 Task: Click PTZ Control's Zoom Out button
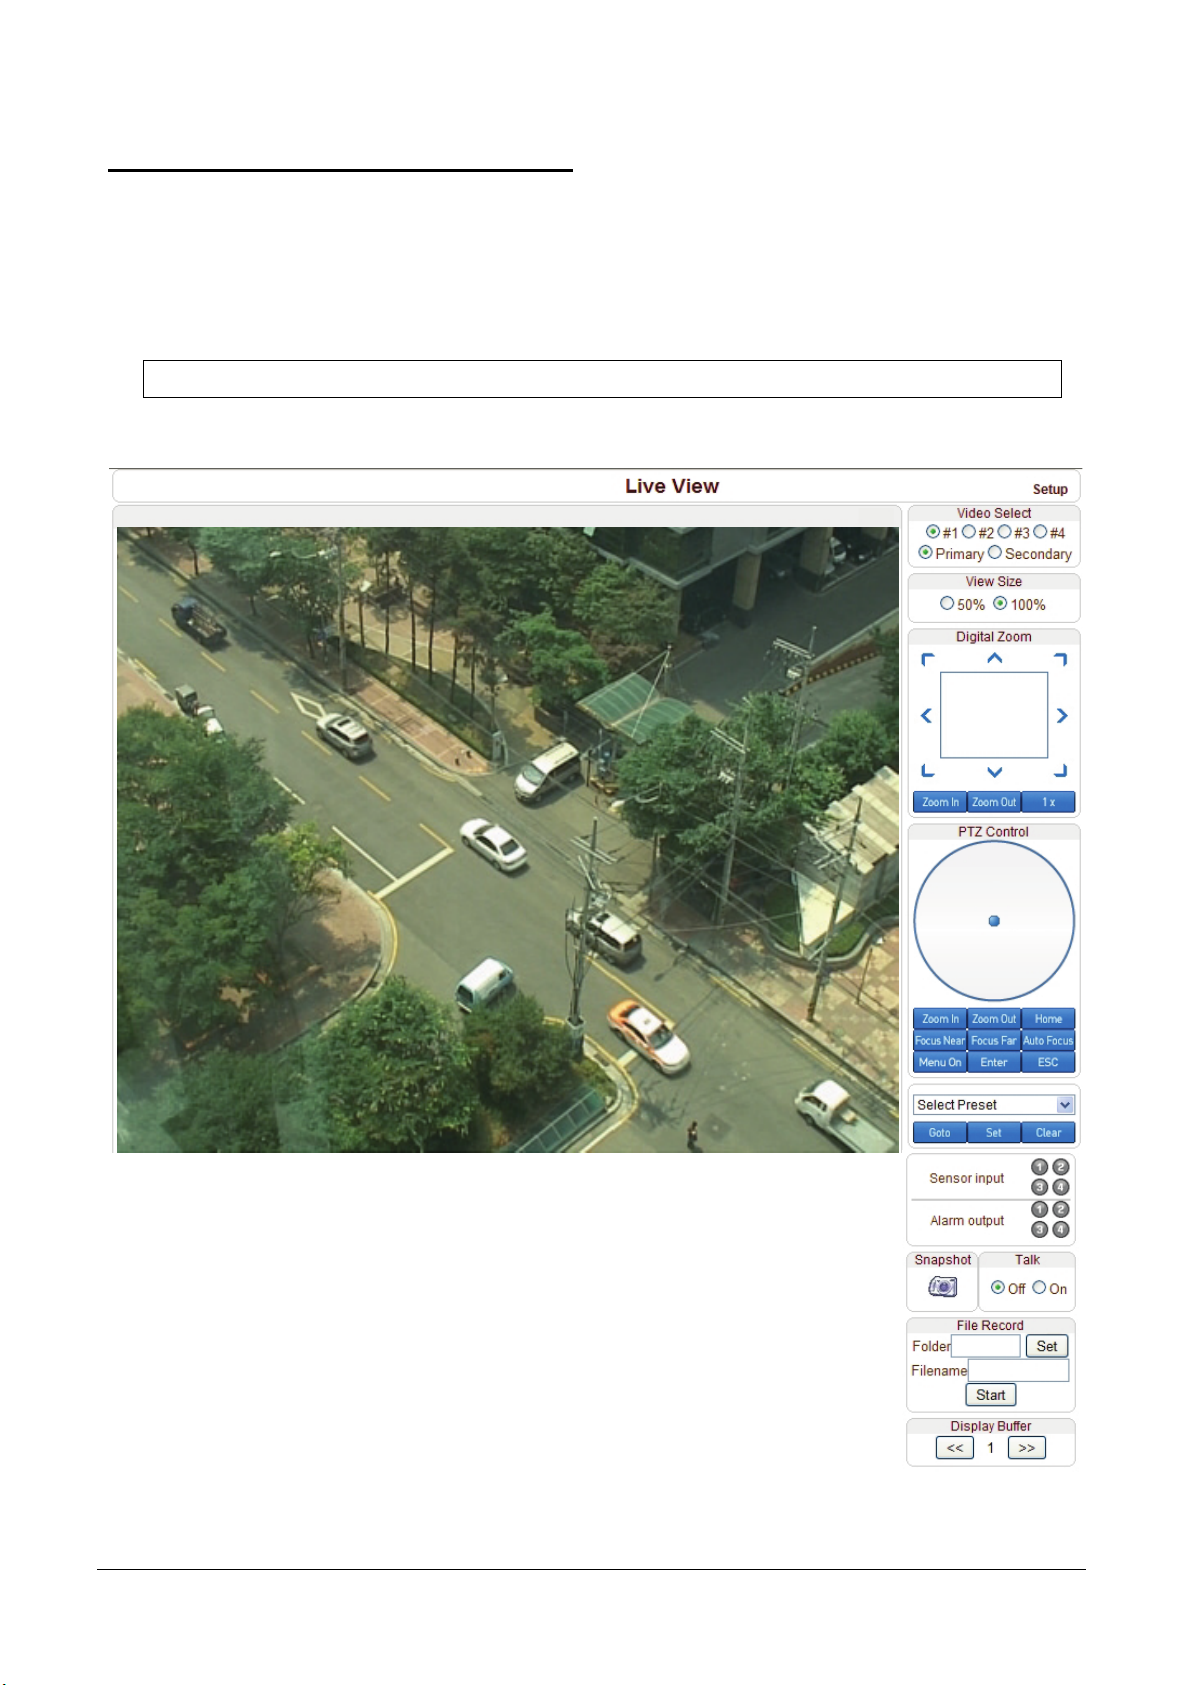(994, 1019)
